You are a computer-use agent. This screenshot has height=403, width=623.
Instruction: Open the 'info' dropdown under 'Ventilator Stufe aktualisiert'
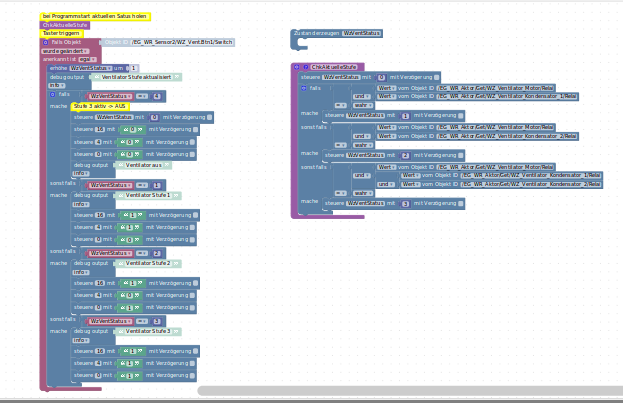[x=56, y=85]
